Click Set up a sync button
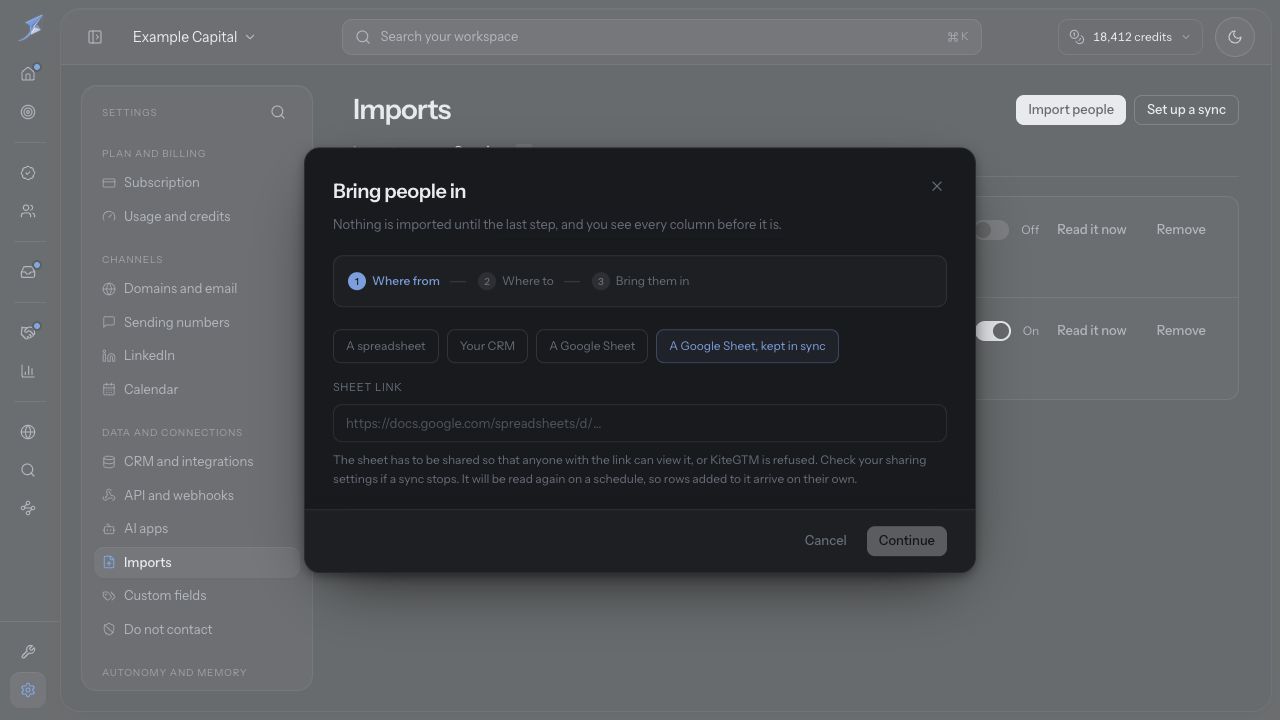The width and height of the screenshot is (1280, 720). (1186, 110)
